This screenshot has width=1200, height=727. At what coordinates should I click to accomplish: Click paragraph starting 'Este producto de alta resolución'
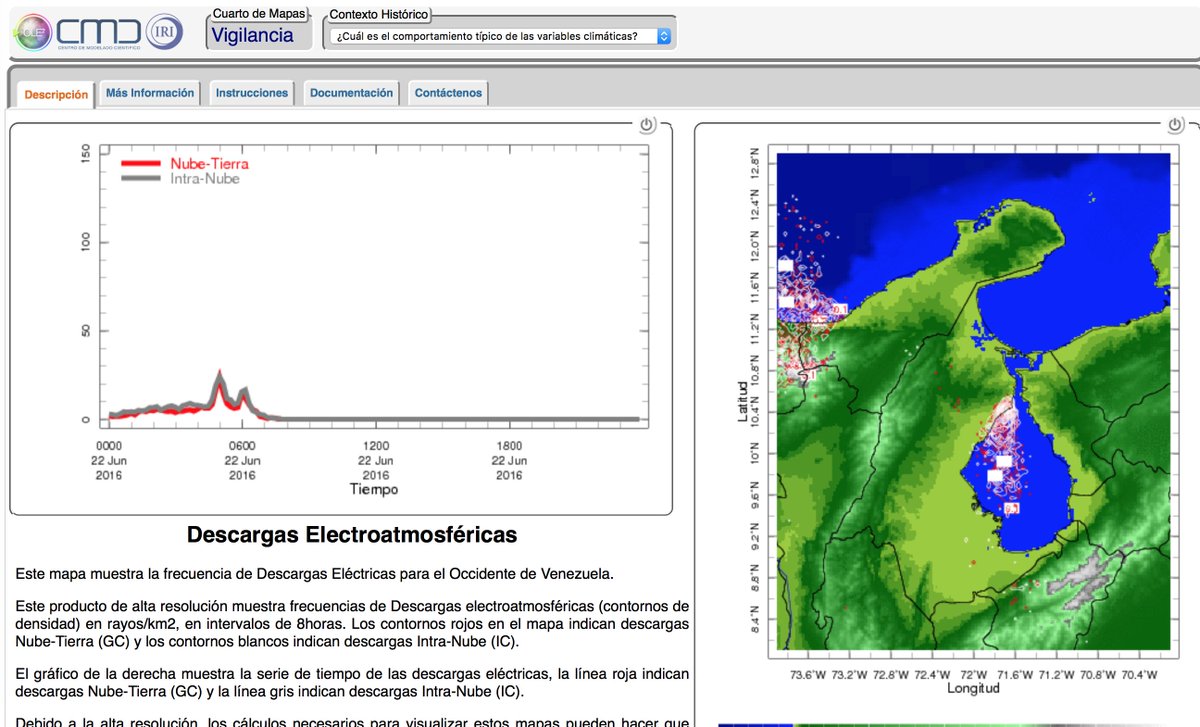[x=352, y=624]
